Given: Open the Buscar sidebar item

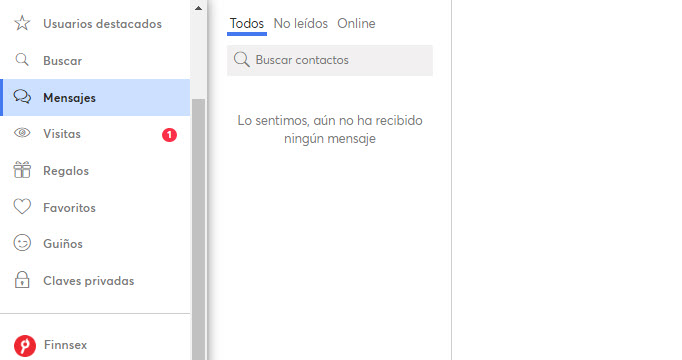Looking at the screenshot, I should coord(95,60).
